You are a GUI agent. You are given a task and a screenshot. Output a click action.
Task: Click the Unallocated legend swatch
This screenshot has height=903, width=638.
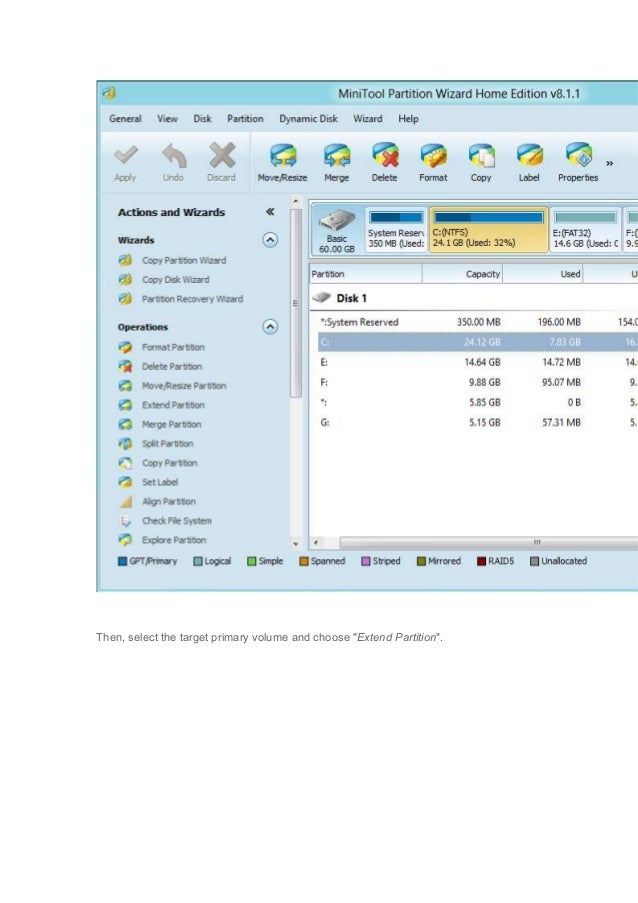[534, 561]
